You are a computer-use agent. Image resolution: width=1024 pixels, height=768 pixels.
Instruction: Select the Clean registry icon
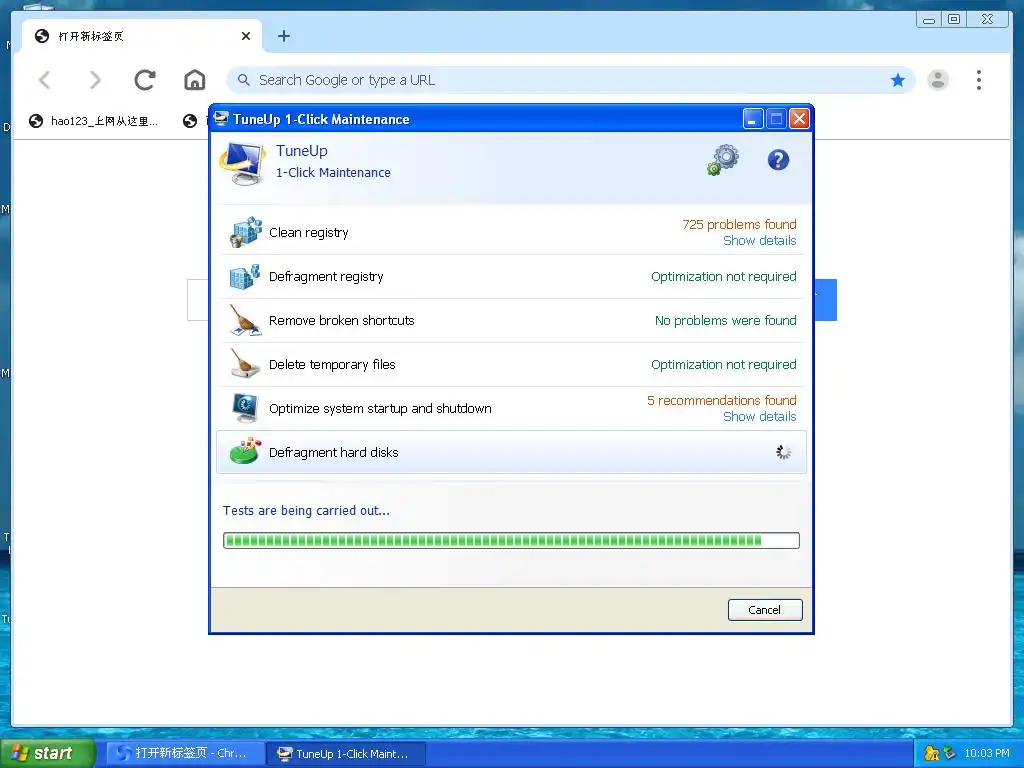click(x=246, y=232)
